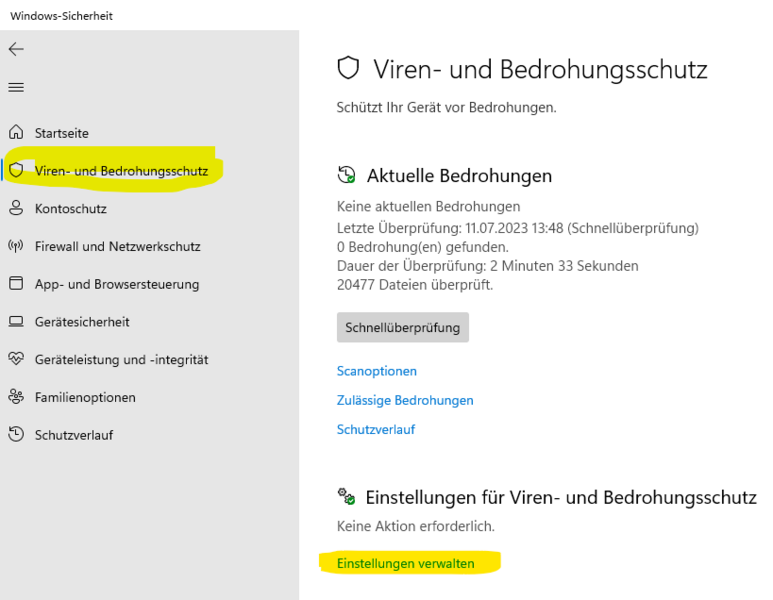This screenshot has height=600, width=773.
Task: Open Firewall und Netzwerkschutz section
Action: [117, 246]
